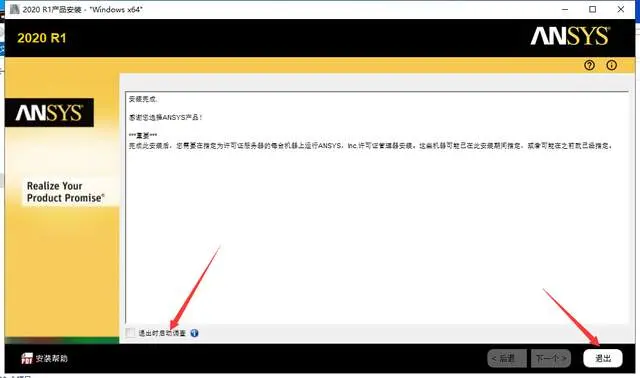
Task: Enable the 退出时启动调查 checkbox
Action: click(130, 333)
